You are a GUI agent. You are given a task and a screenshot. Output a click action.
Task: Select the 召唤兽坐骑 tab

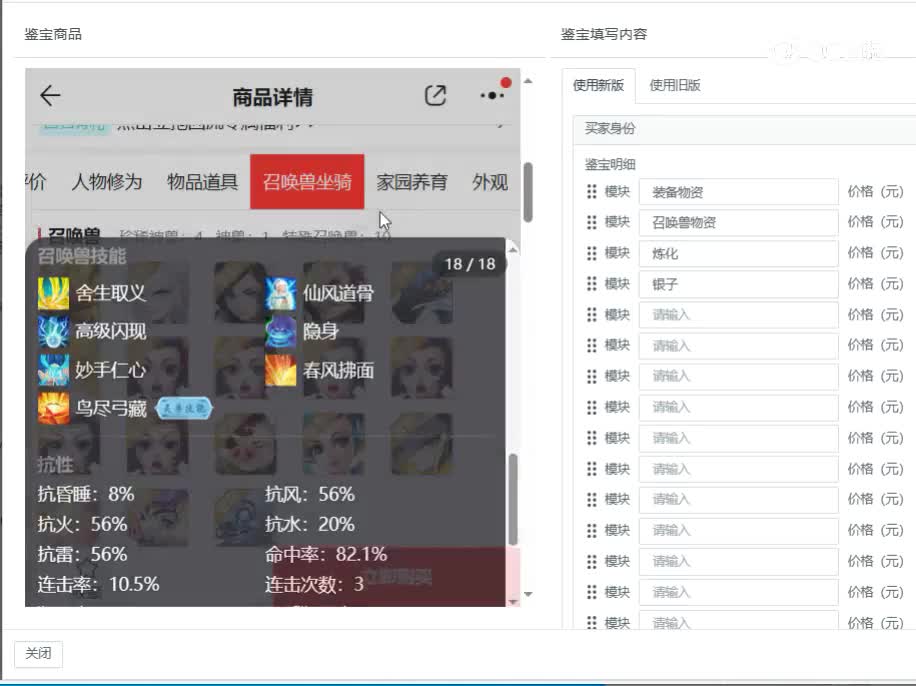pos(307,182)
